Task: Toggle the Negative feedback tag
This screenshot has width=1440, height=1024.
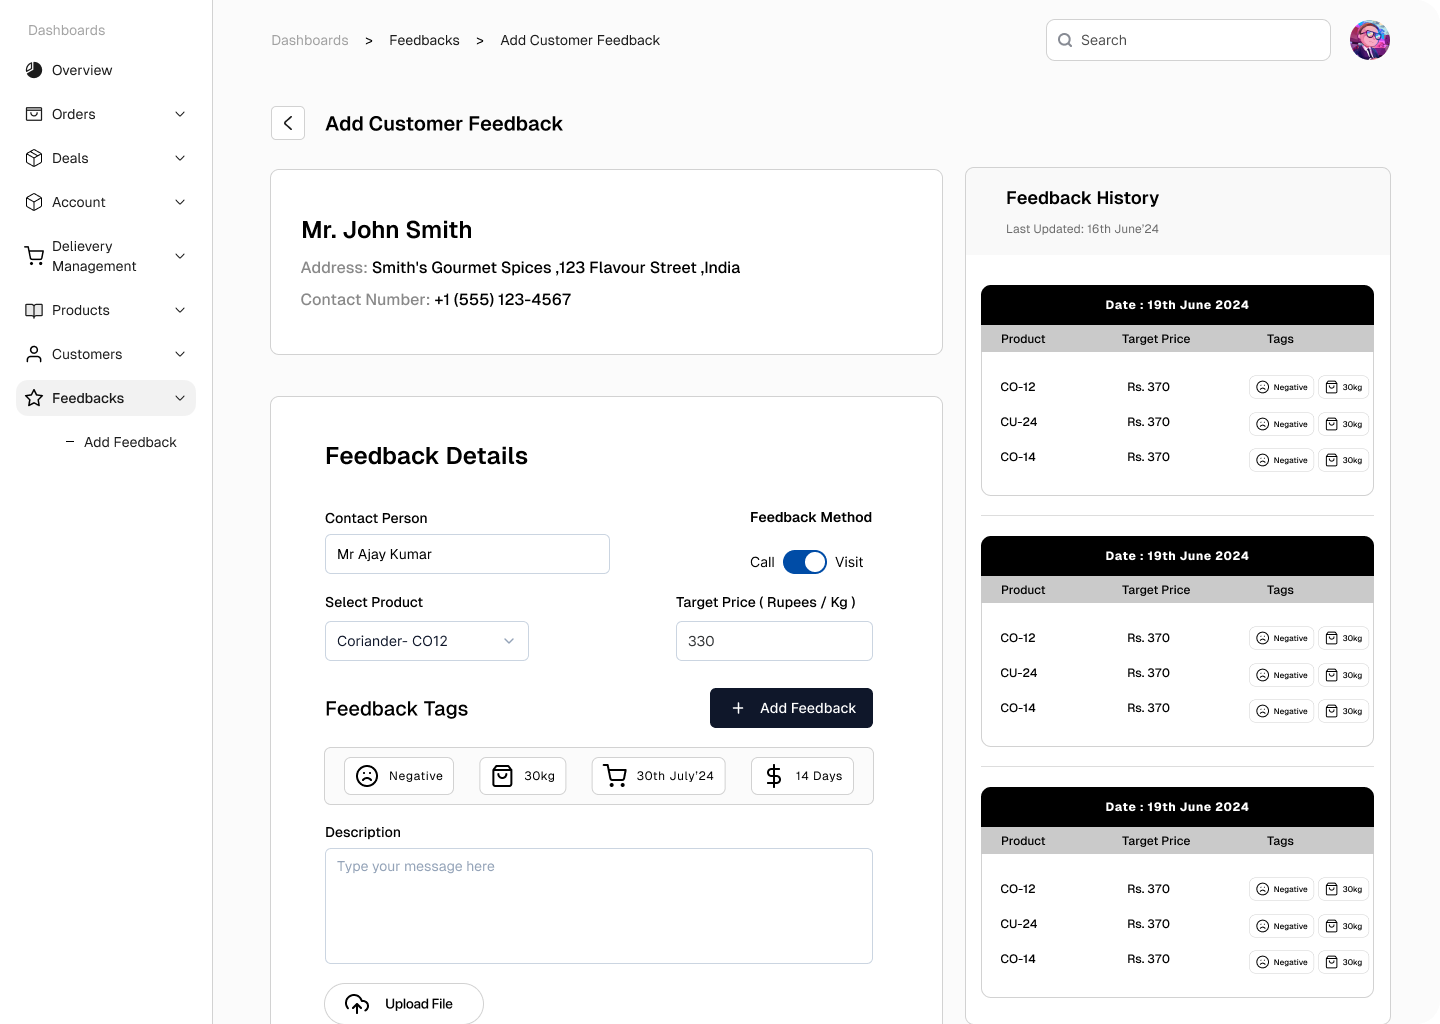Action: [398, 775]
